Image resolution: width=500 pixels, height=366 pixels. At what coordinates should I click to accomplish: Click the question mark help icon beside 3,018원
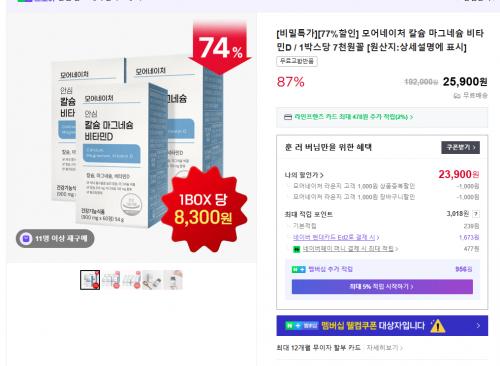pos(476,214)
